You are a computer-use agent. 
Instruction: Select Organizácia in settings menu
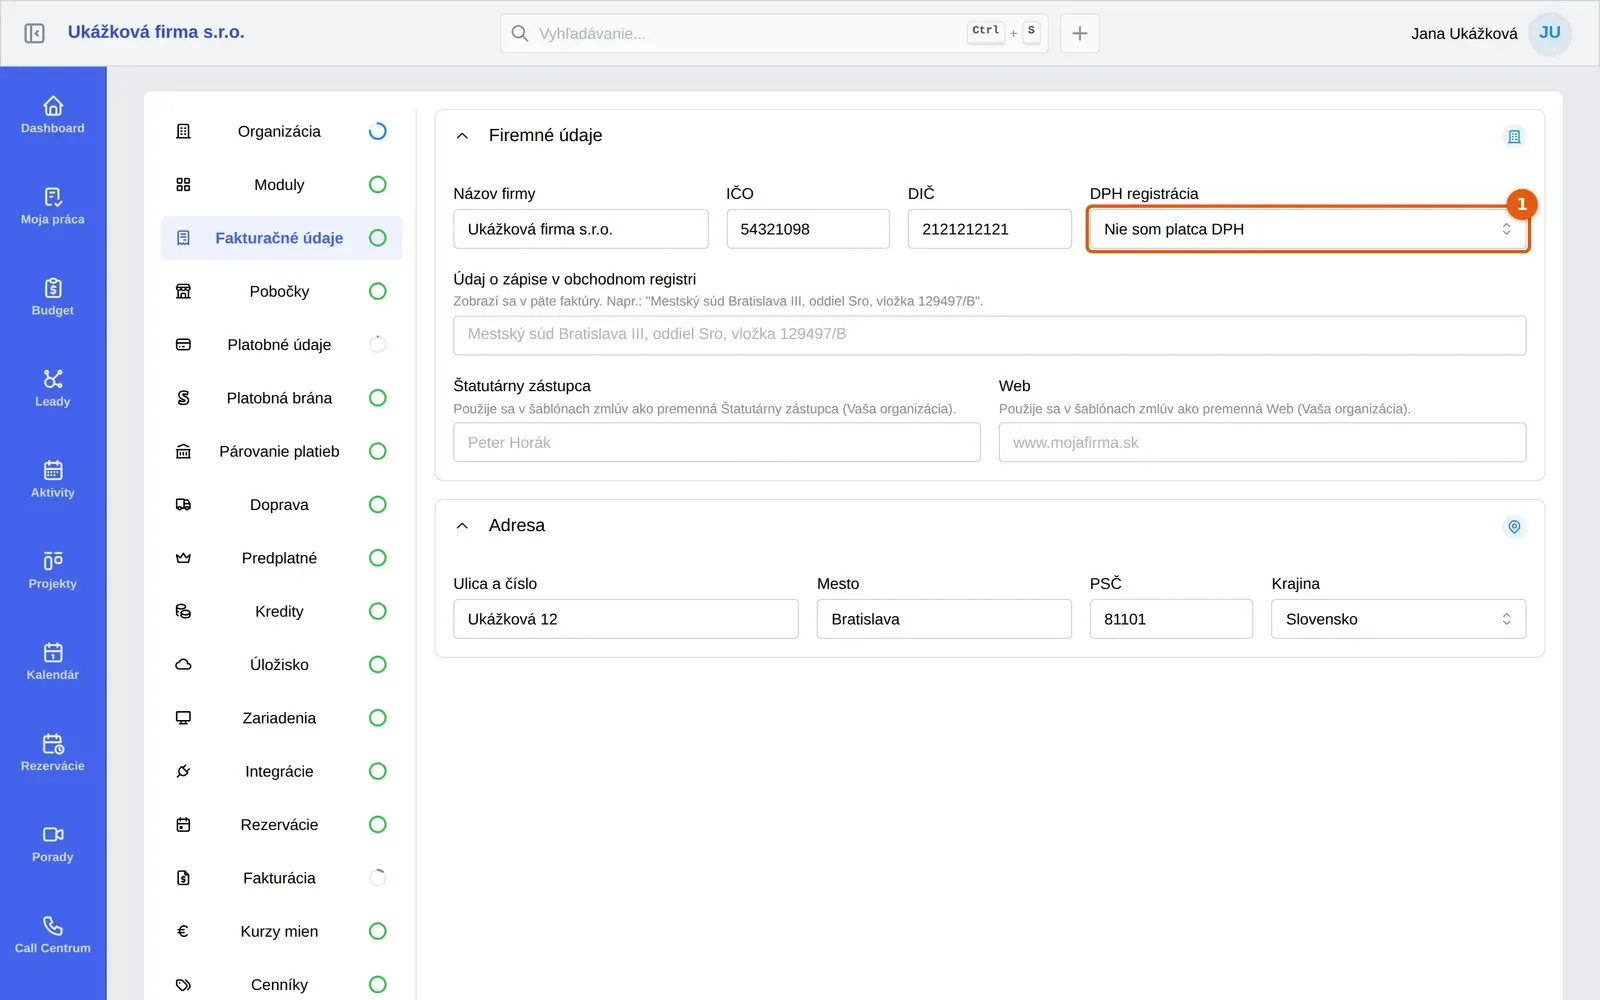coord(281,131)
